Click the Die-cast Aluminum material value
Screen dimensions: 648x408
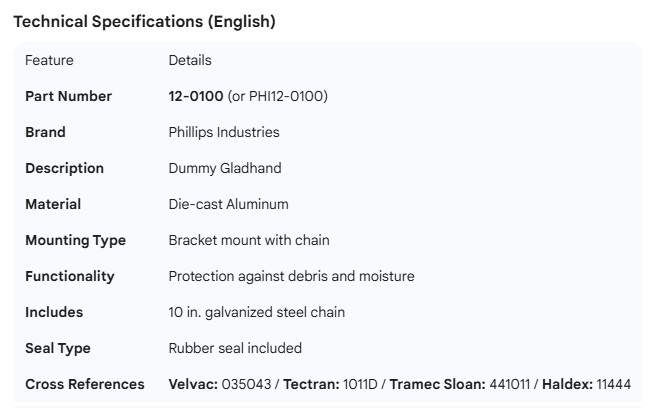tap(228, 204)
